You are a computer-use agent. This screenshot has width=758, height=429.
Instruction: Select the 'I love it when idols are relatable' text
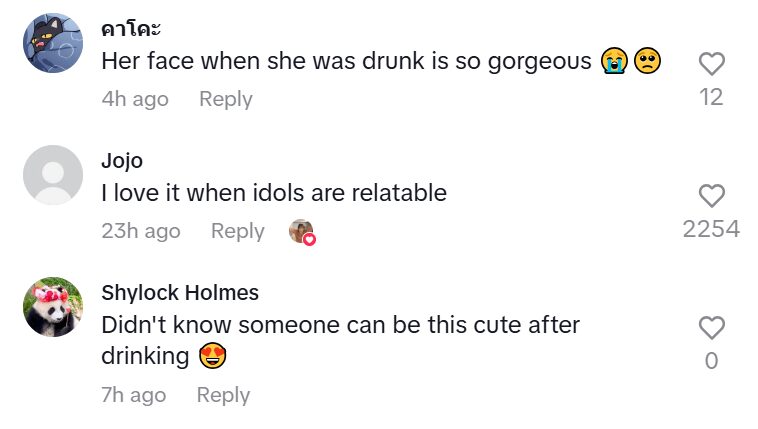(x=274, y=193)
